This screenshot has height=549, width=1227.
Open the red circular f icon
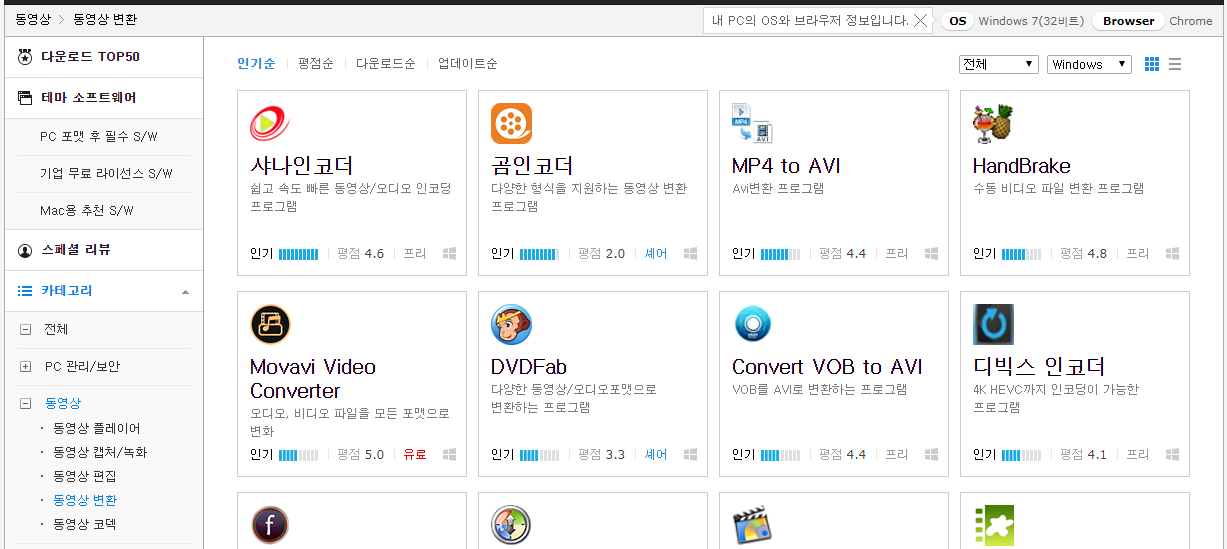point(270,525)
